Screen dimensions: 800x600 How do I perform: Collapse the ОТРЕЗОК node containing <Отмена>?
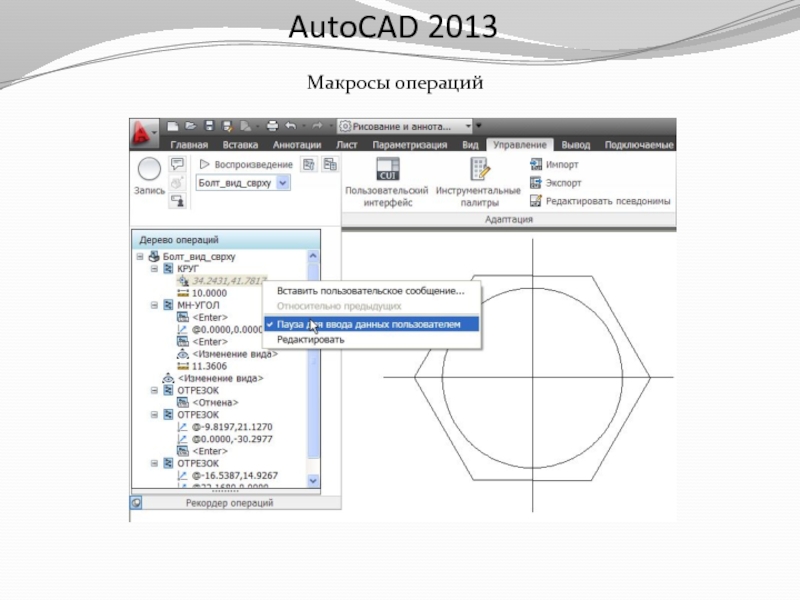(154, 390)
